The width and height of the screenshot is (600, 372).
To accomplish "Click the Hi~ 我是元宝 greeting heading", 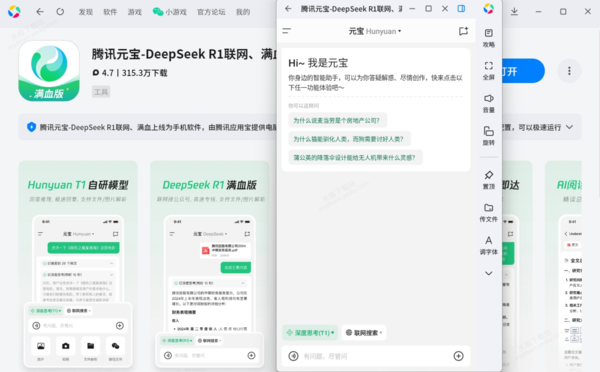I will (318, 63).
